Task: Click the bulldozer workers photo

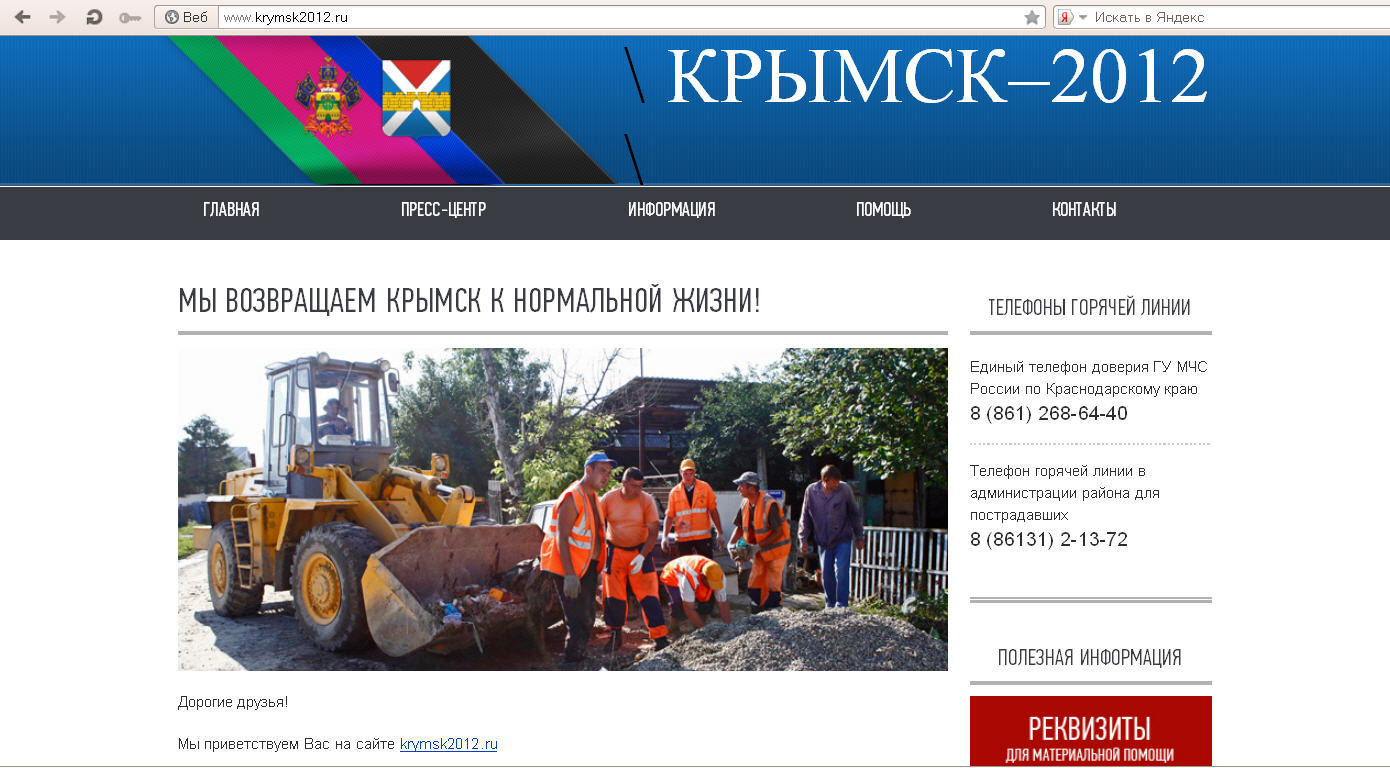Action: 562,508
